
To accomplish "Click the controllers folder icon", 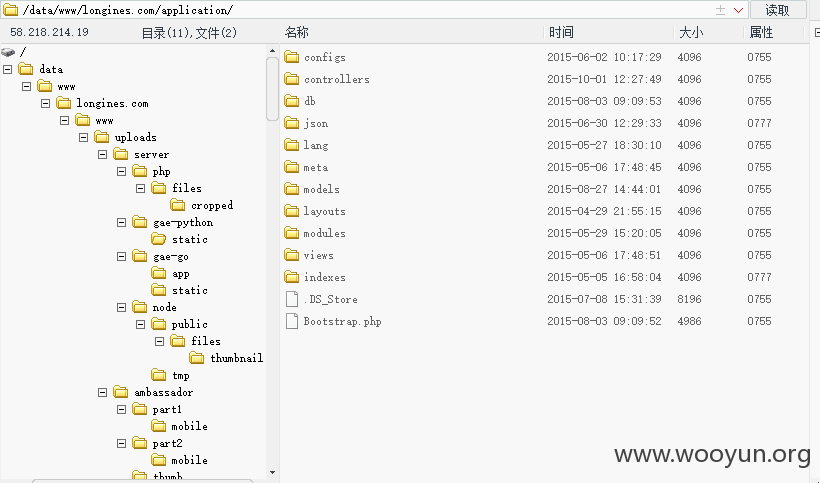I will click(x=292, y=79).
